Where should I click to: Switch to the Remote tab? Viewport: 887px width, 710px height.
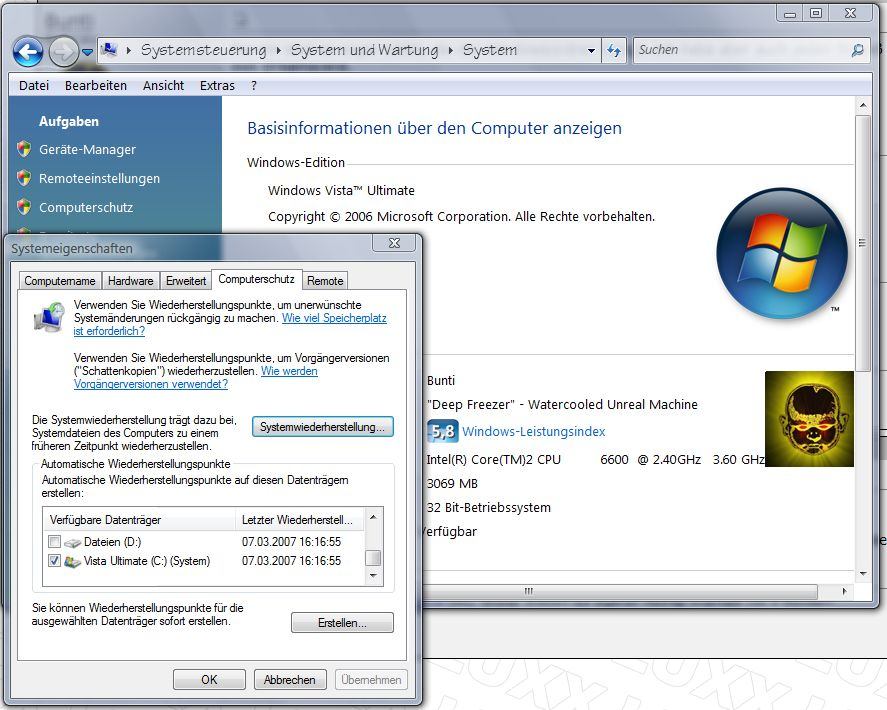tap(325, 281)
